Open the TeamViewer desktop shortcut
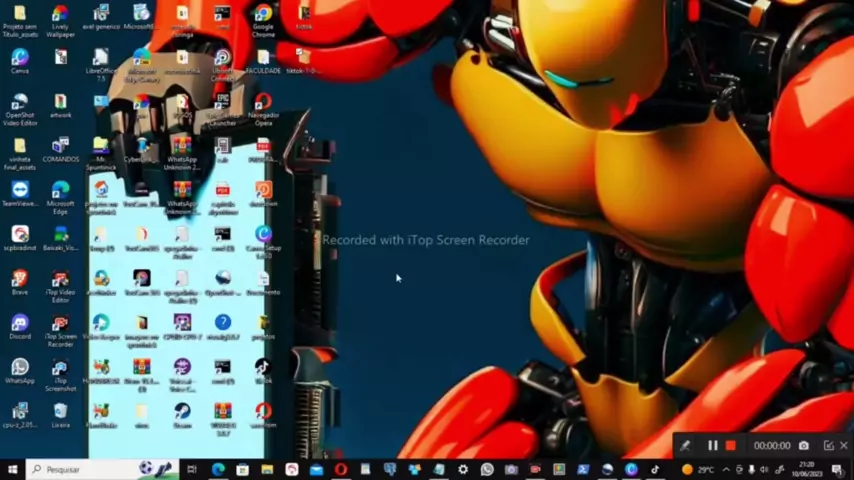 20,195
